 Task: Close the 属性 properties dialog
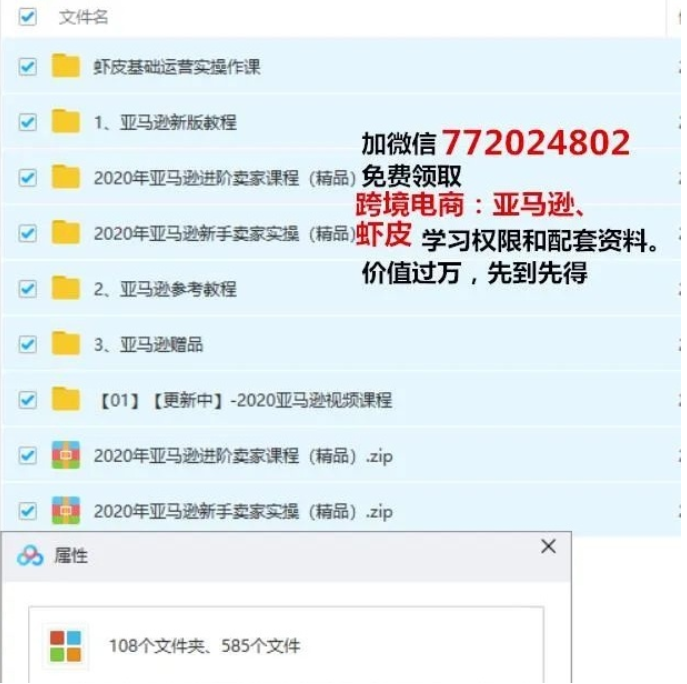548,546
